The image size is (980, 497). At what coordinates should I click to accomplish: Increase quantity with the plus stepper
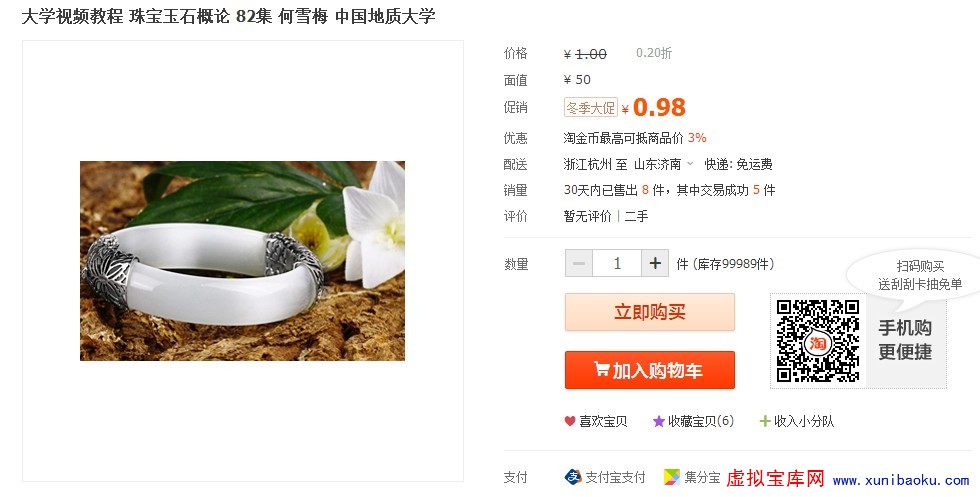(x=655, y=264)
